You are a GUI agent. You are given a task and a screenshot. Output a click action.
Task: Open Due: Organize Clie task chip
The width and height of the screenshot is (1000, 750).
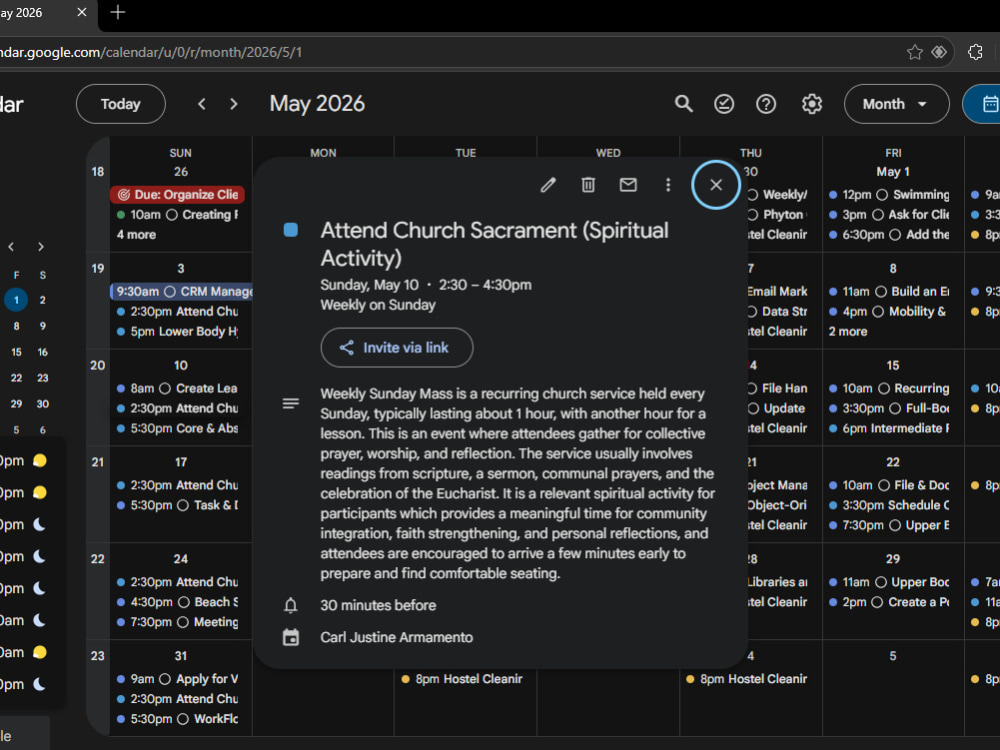click(177, 195)
